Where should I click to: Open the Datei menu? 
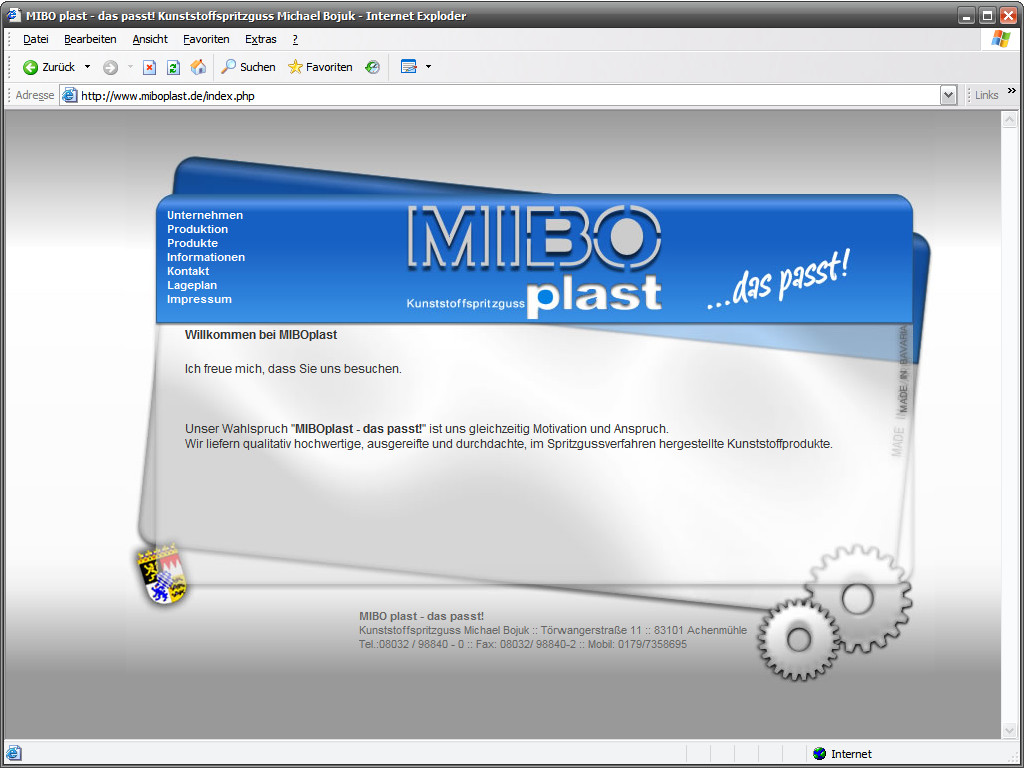point(35,39)
